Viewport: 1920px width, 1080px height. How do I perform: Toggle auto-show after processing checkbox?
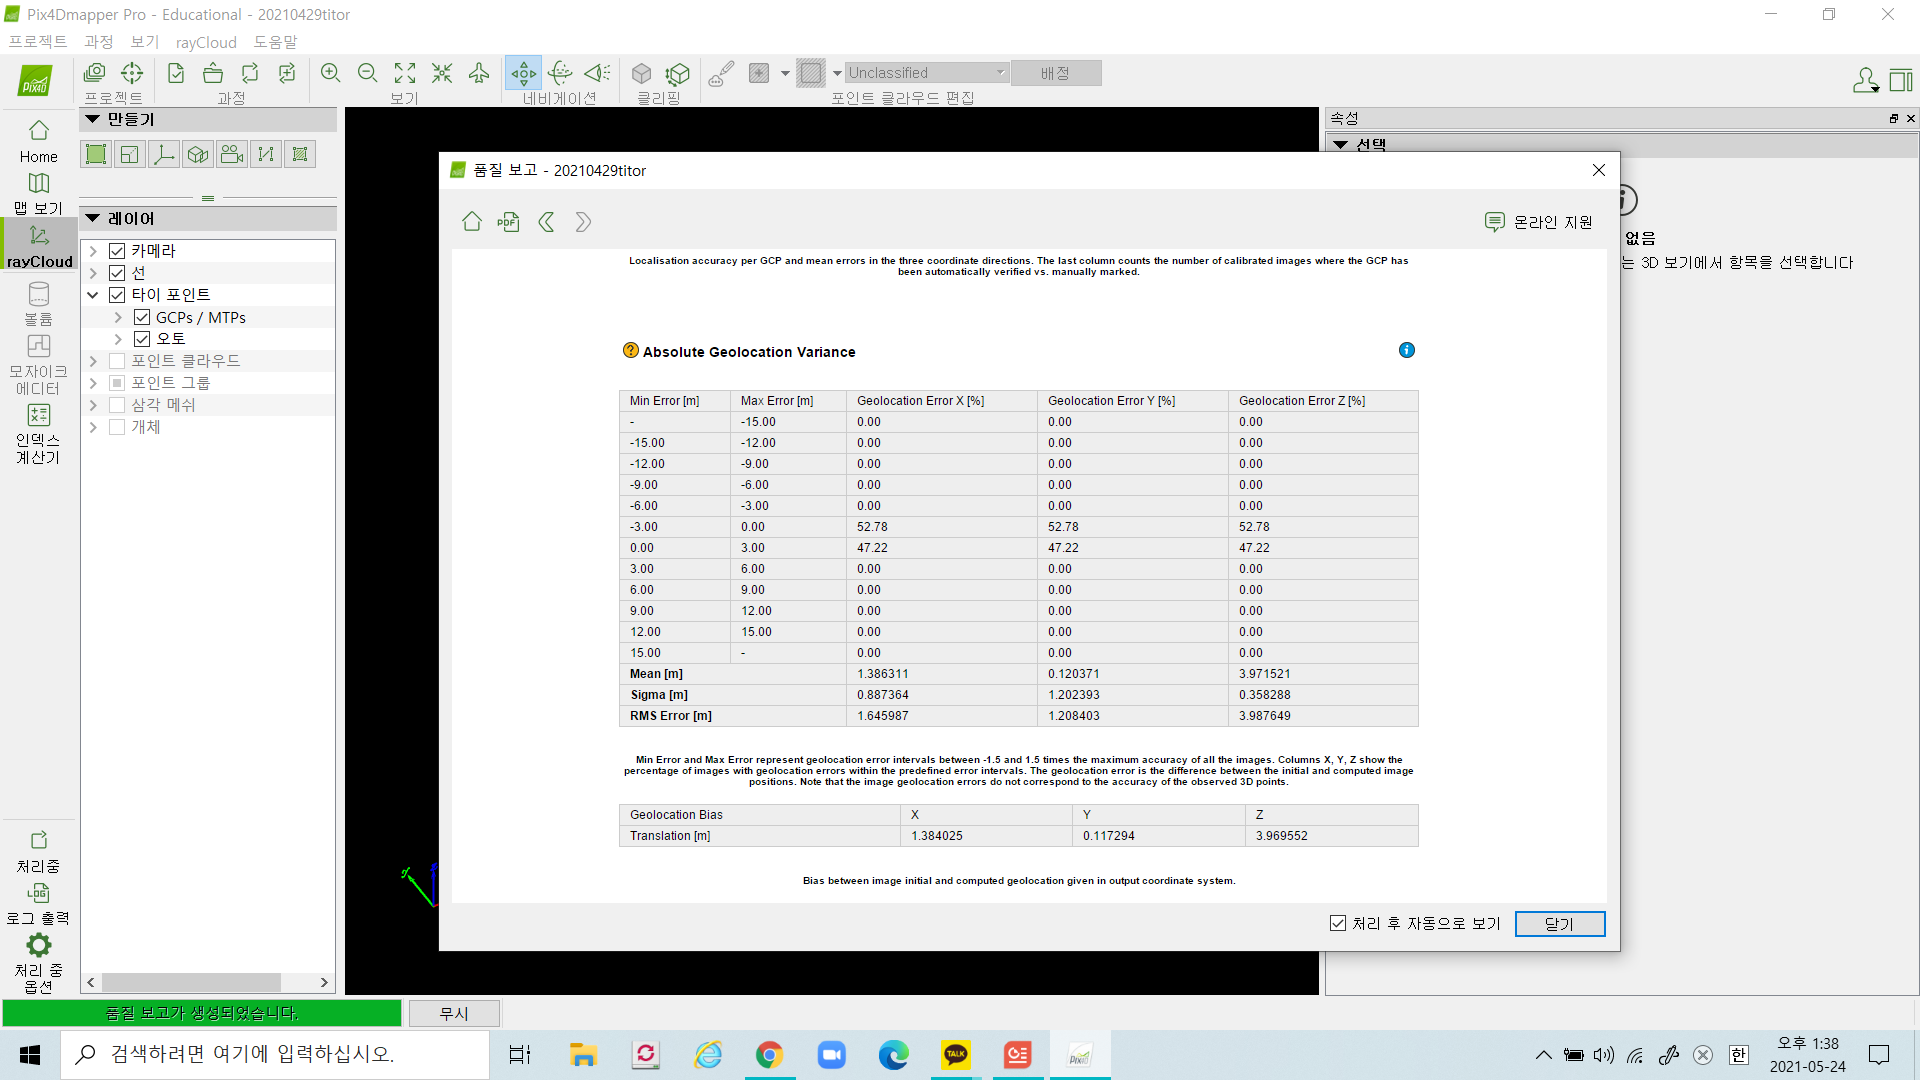[1338, 923]
